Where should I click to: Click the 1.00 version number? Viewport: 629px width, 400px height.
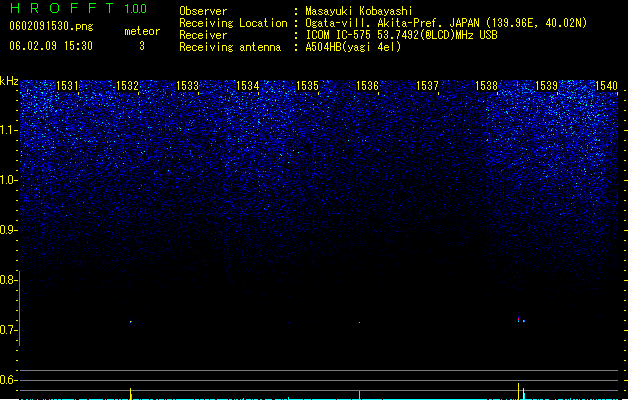(x=136, y=9)
